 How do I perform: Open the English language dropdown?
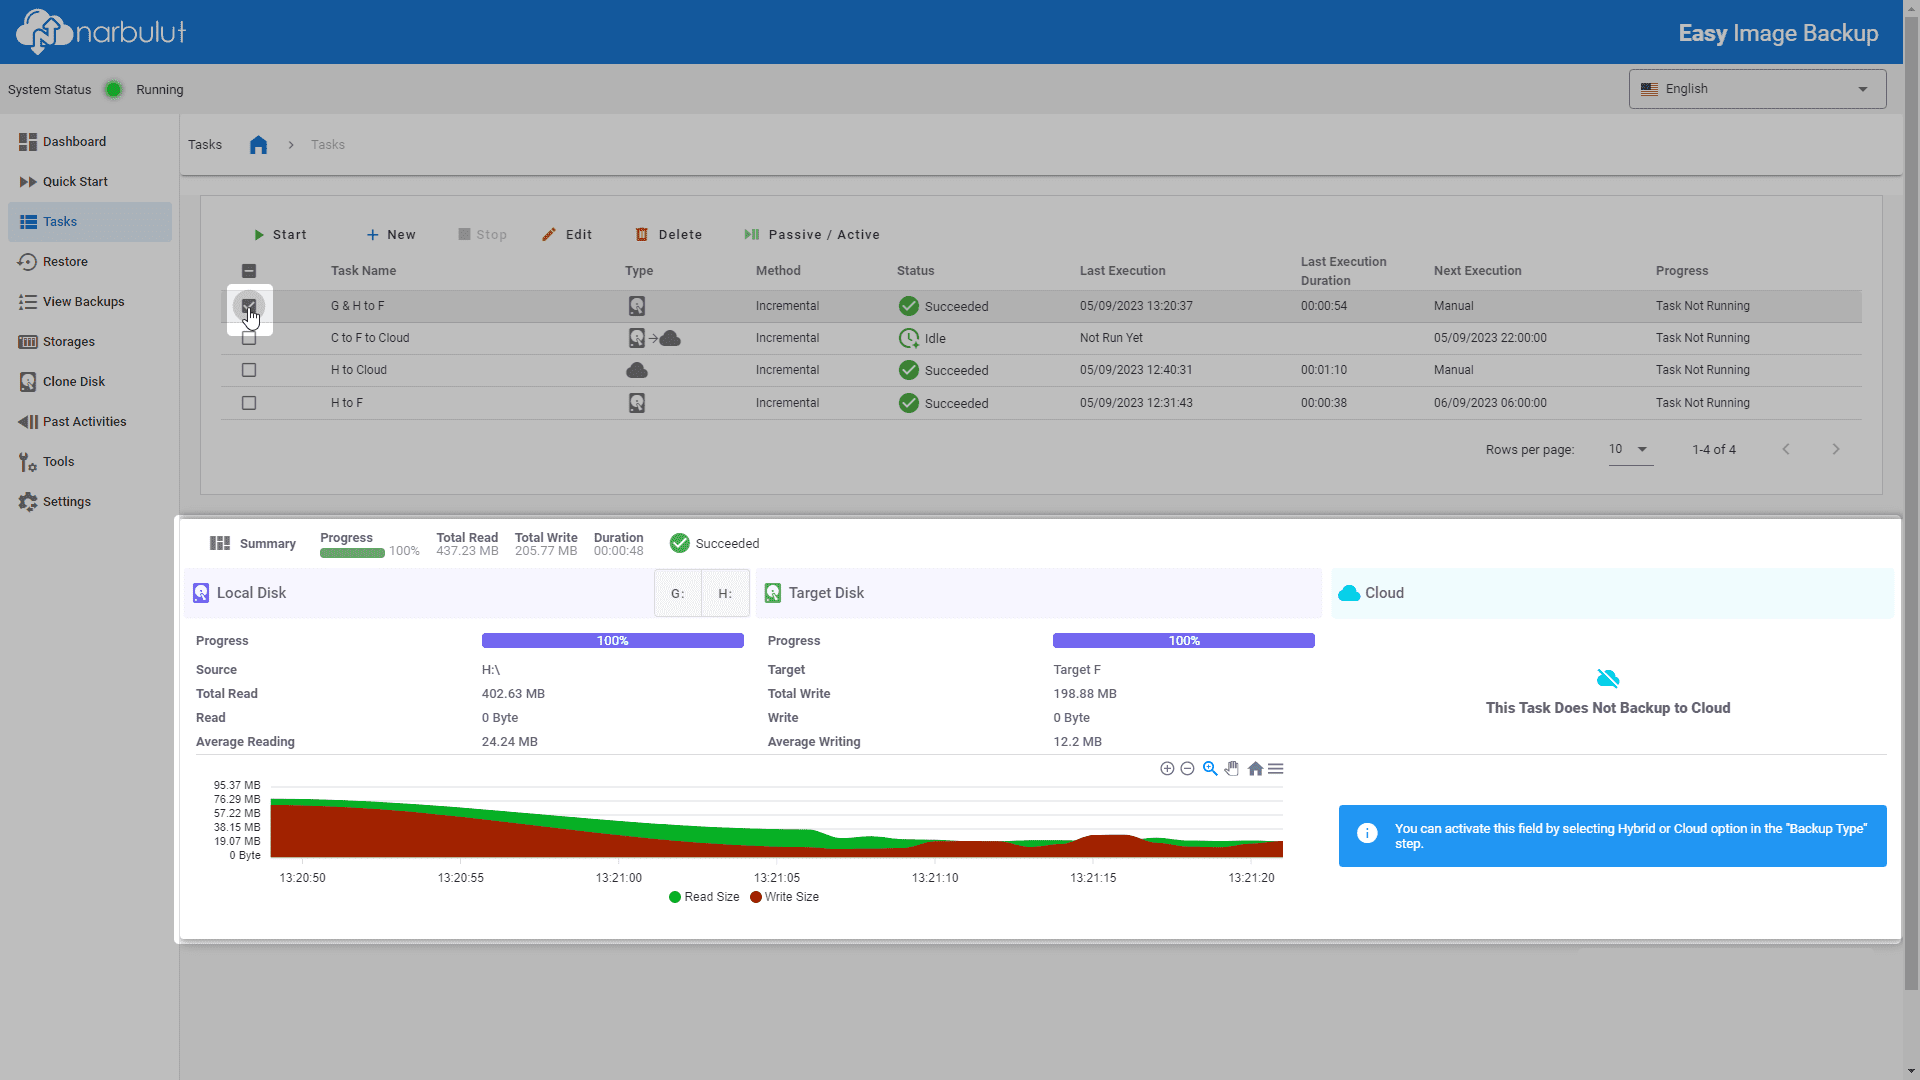[1757, 89]
